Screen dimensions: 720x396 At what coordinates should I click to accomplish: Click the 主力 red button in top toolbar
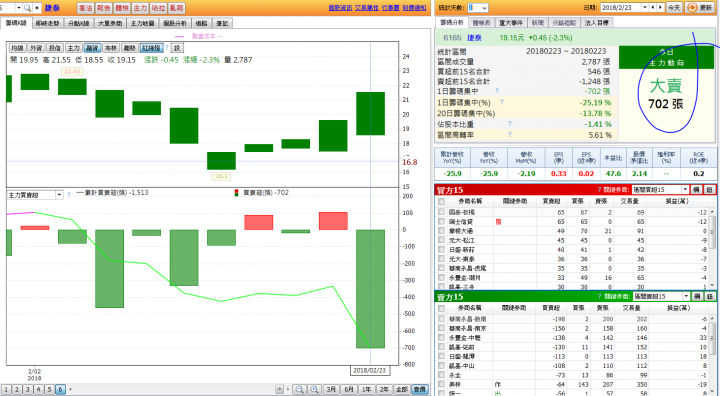tap(140, 8)
